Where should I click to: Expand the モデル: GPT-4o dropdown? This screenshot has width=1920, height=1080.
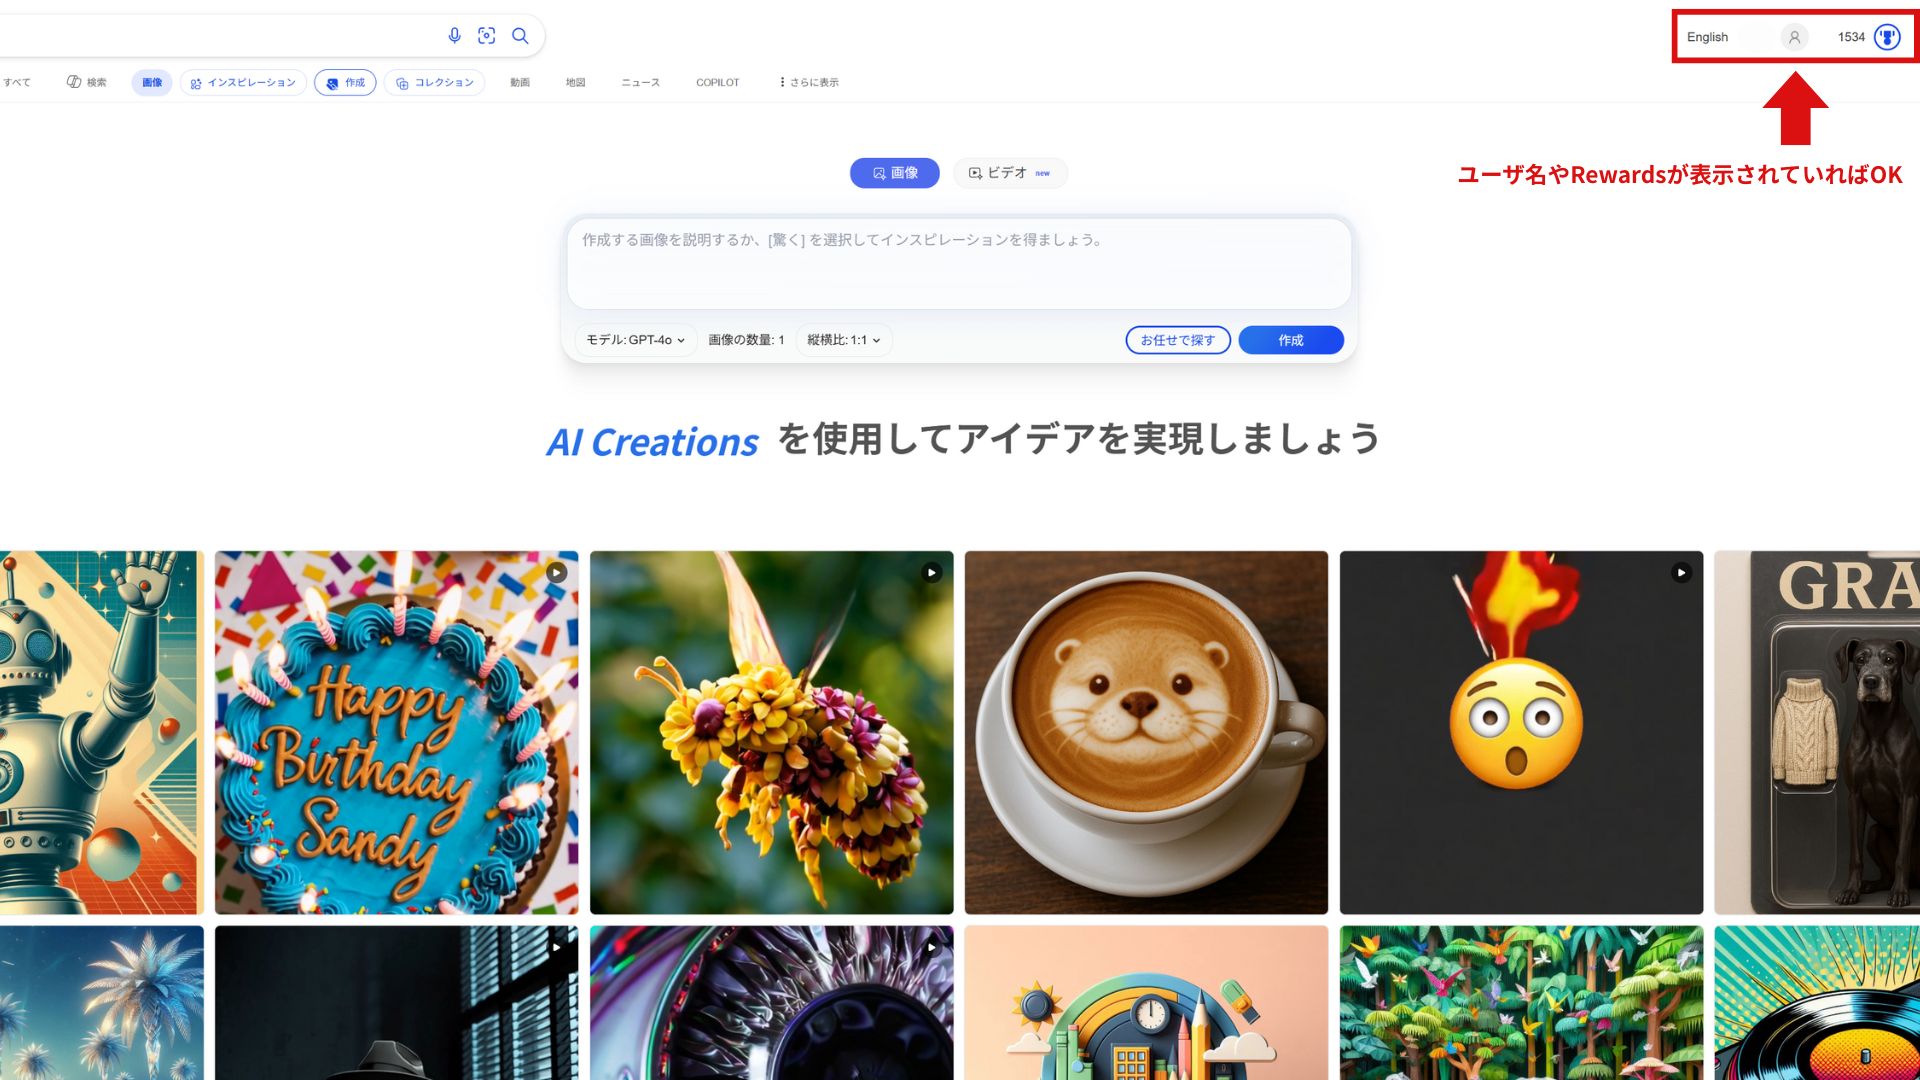pyautogui.click(x=636, y=340)
